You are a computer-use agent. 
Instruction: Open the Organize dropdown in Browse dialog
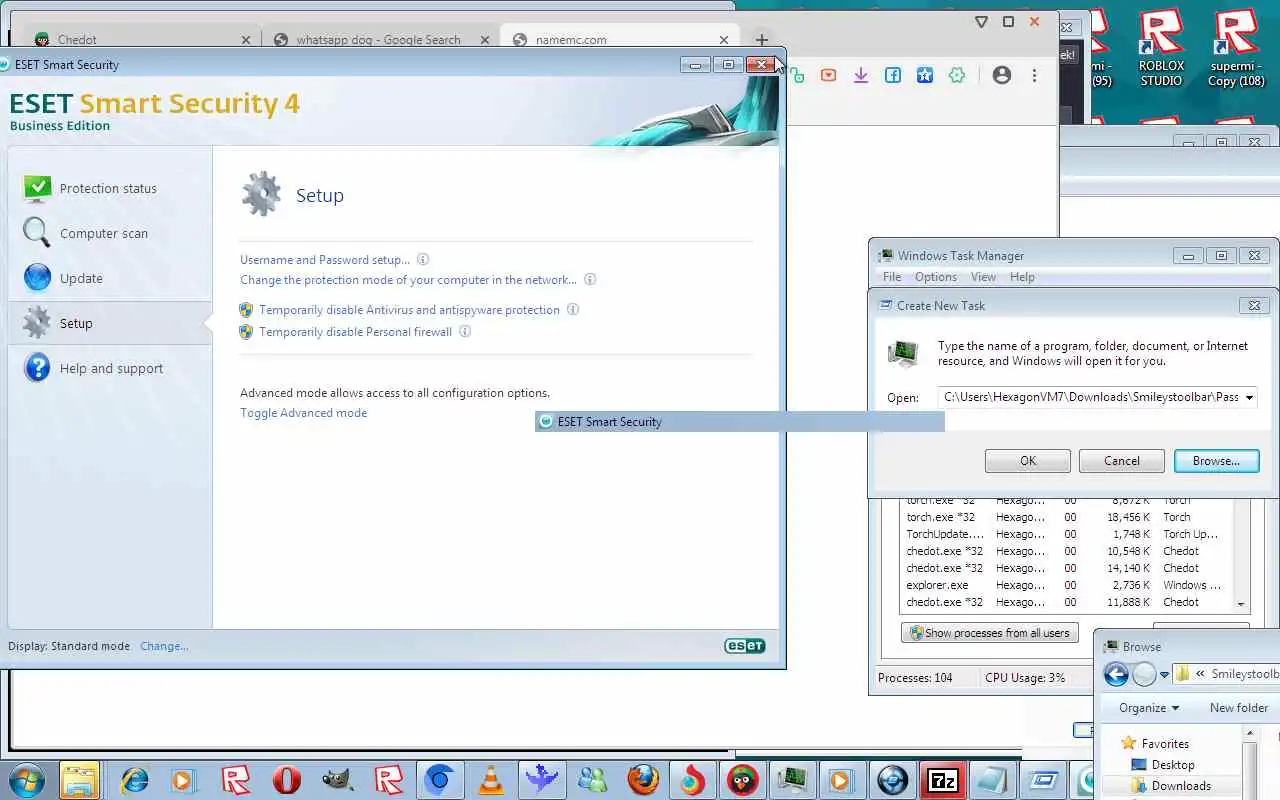point(1149,707)
